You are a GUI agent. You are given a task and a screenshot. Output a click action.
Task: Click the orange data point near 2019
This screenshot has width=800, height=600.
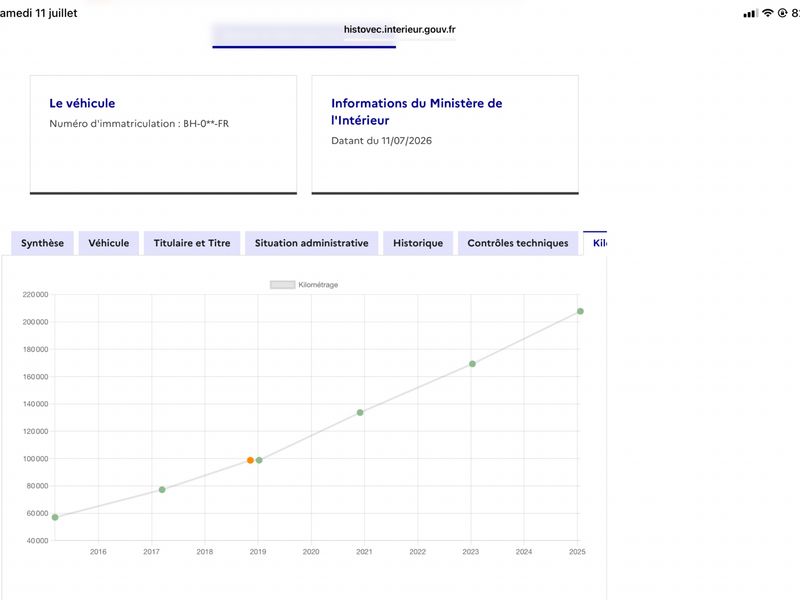pos(250,460)
